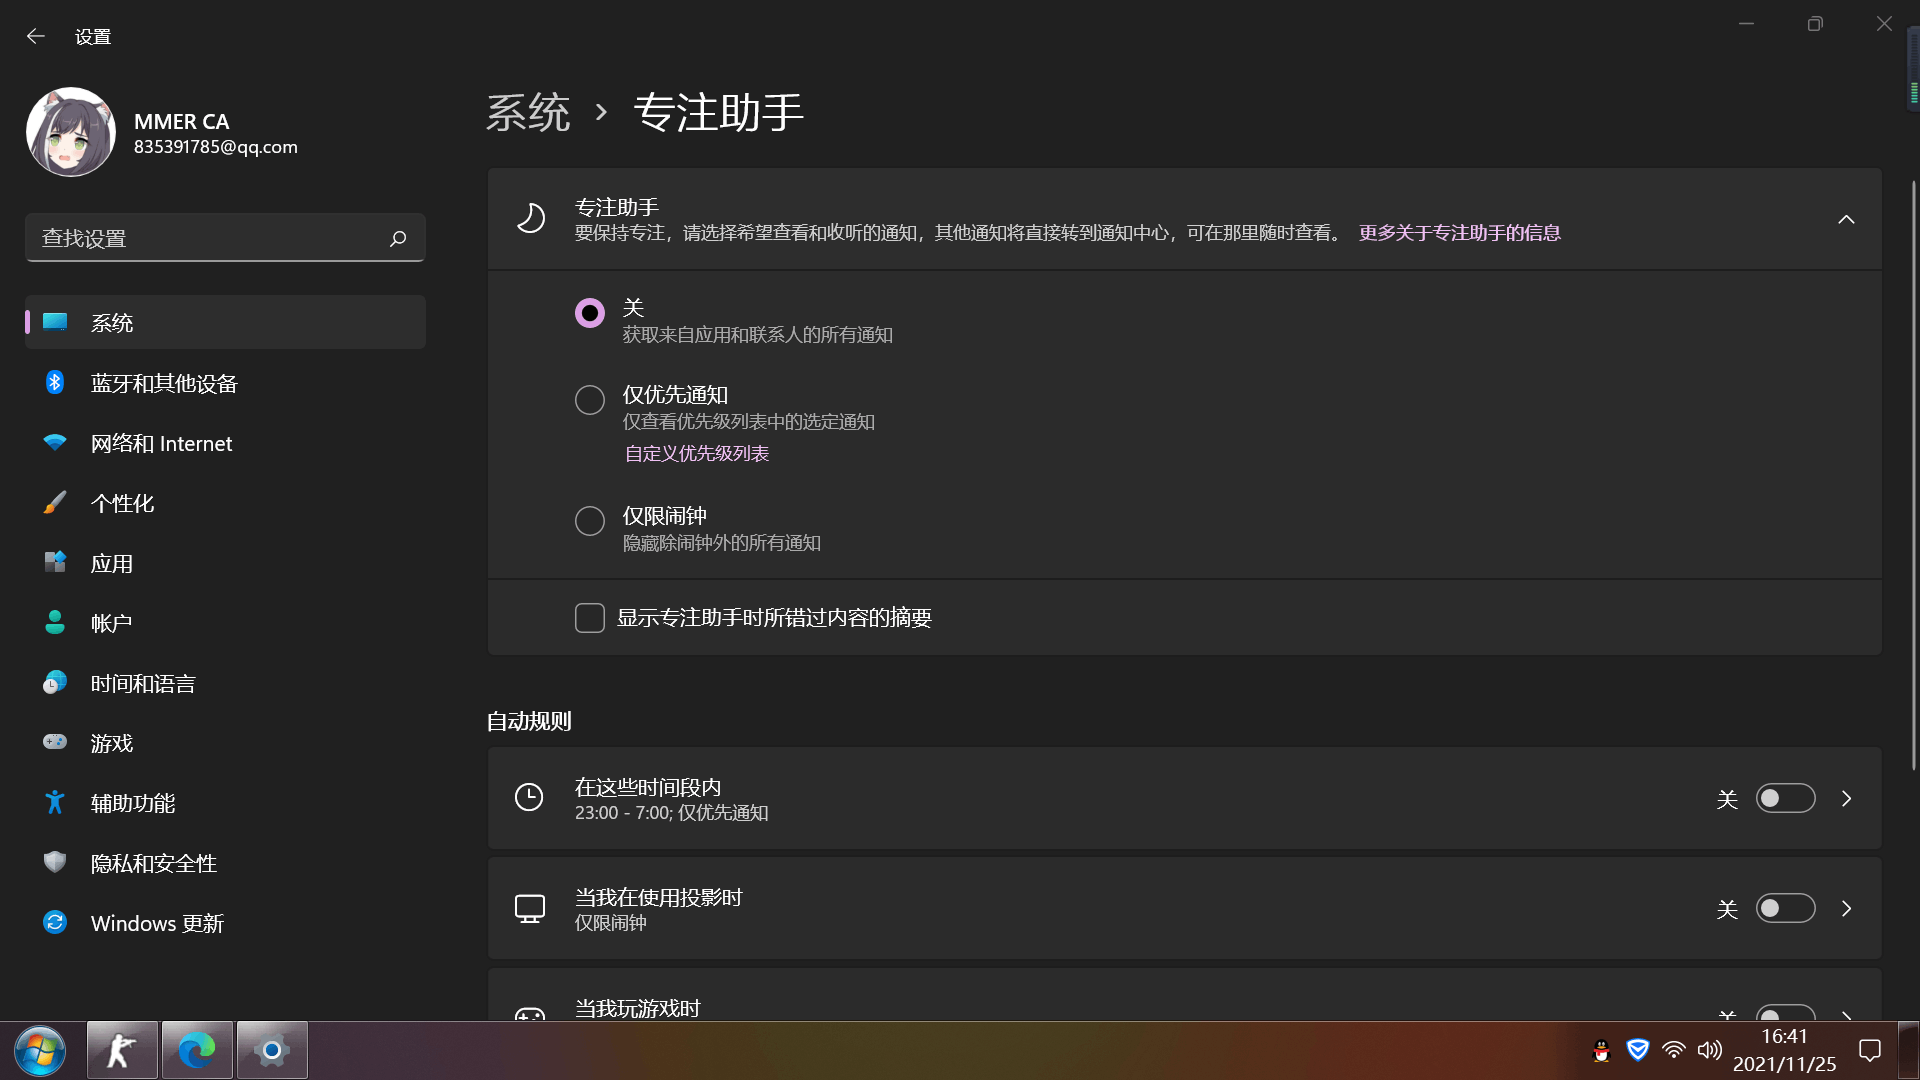
Task: Open 更多关于专注助手的信息 link
Action: [x=1459, y=233]
